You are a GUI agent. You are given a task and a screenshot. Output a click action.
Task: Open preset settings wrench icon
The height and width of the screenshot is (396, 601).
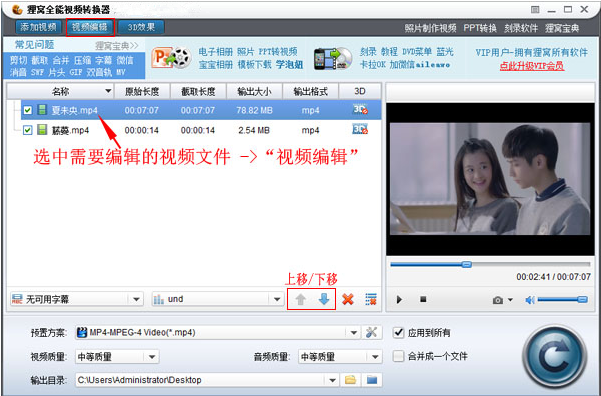[371, 332]
